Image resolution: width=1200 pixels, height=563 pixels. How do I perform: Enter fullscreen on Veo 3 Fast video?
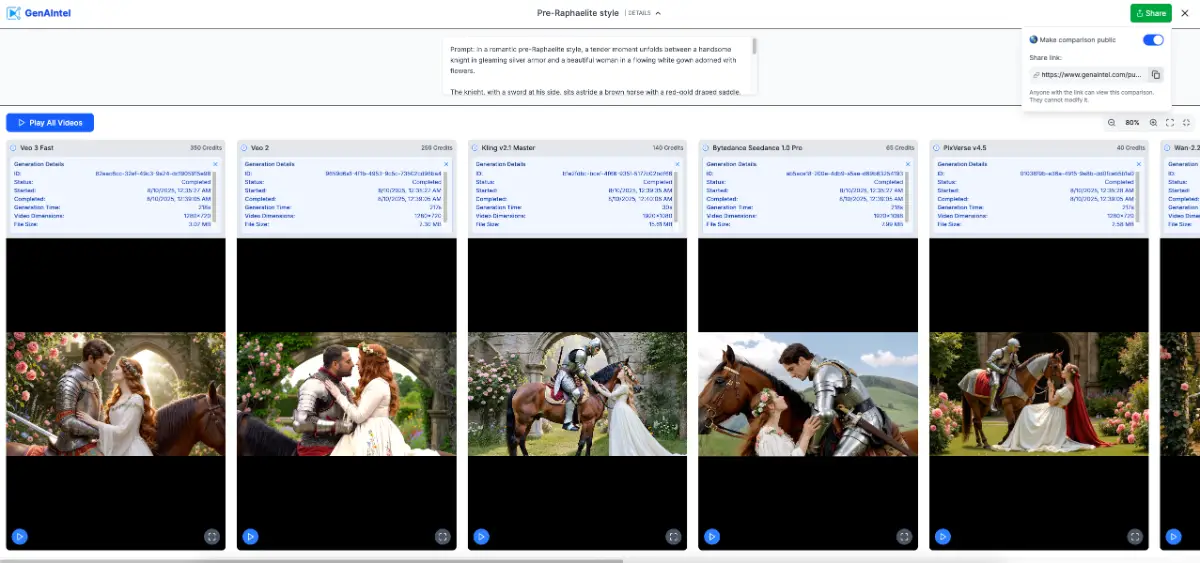[x=212, y=536]
